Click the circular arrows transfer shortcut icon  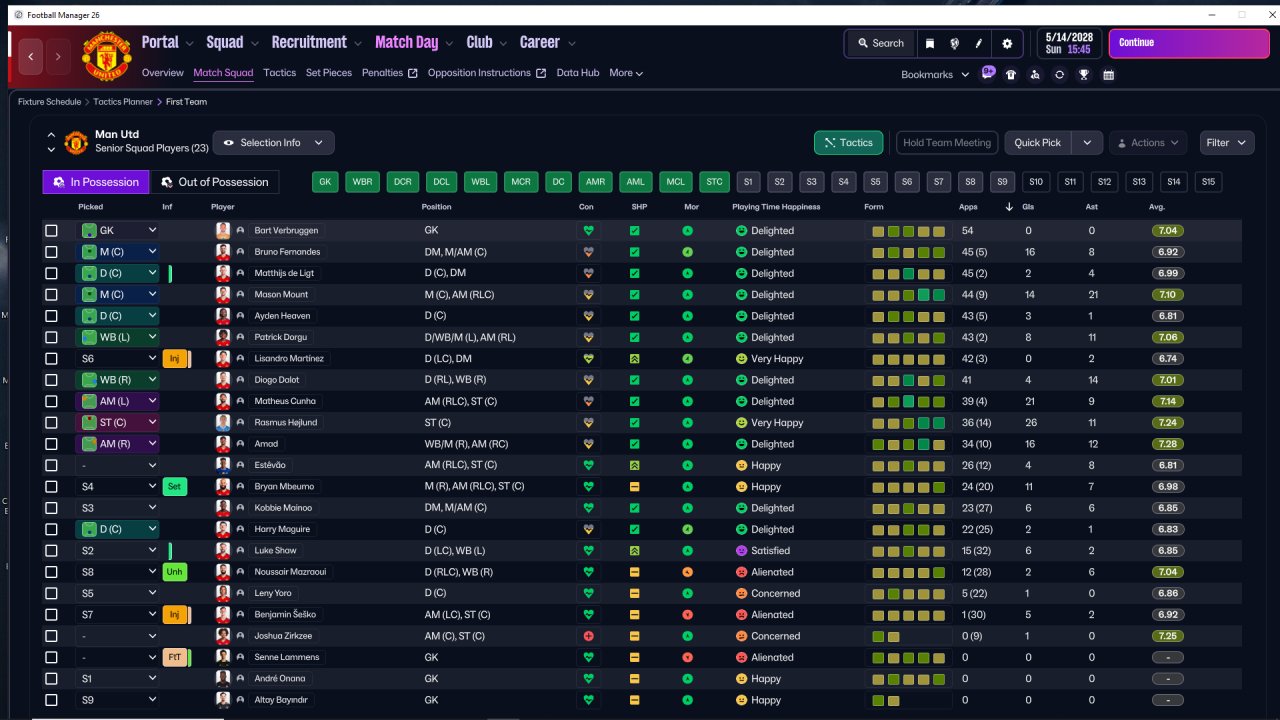pos(1060,75)
